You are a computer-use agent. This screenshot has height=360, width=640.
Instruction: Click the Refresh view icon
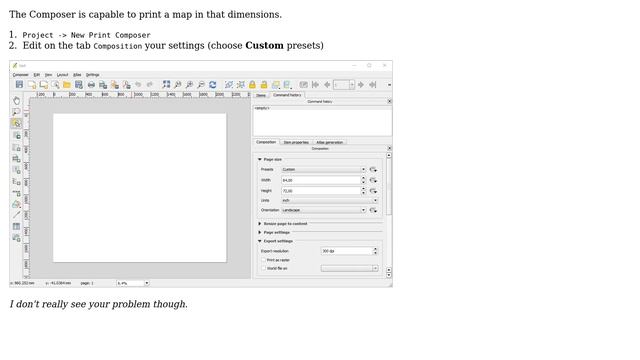213,84
